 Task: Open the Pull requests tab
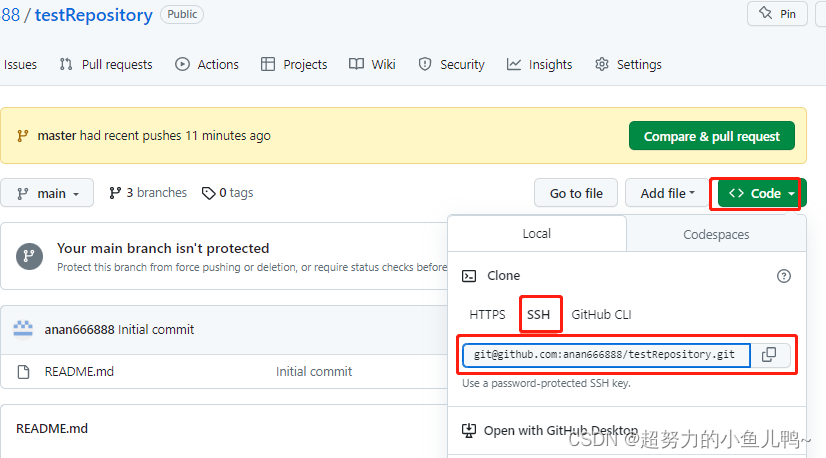pos(106,64)
